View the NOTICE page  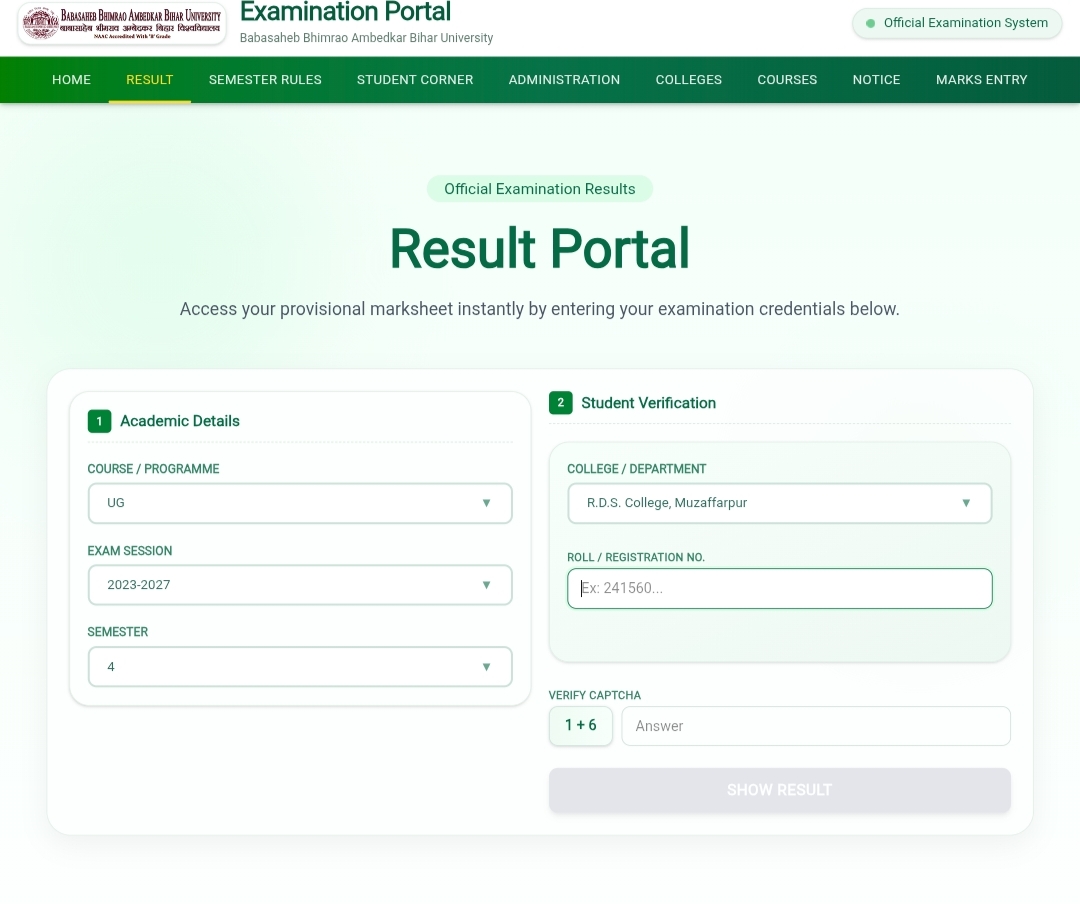[x=876, y=80]
